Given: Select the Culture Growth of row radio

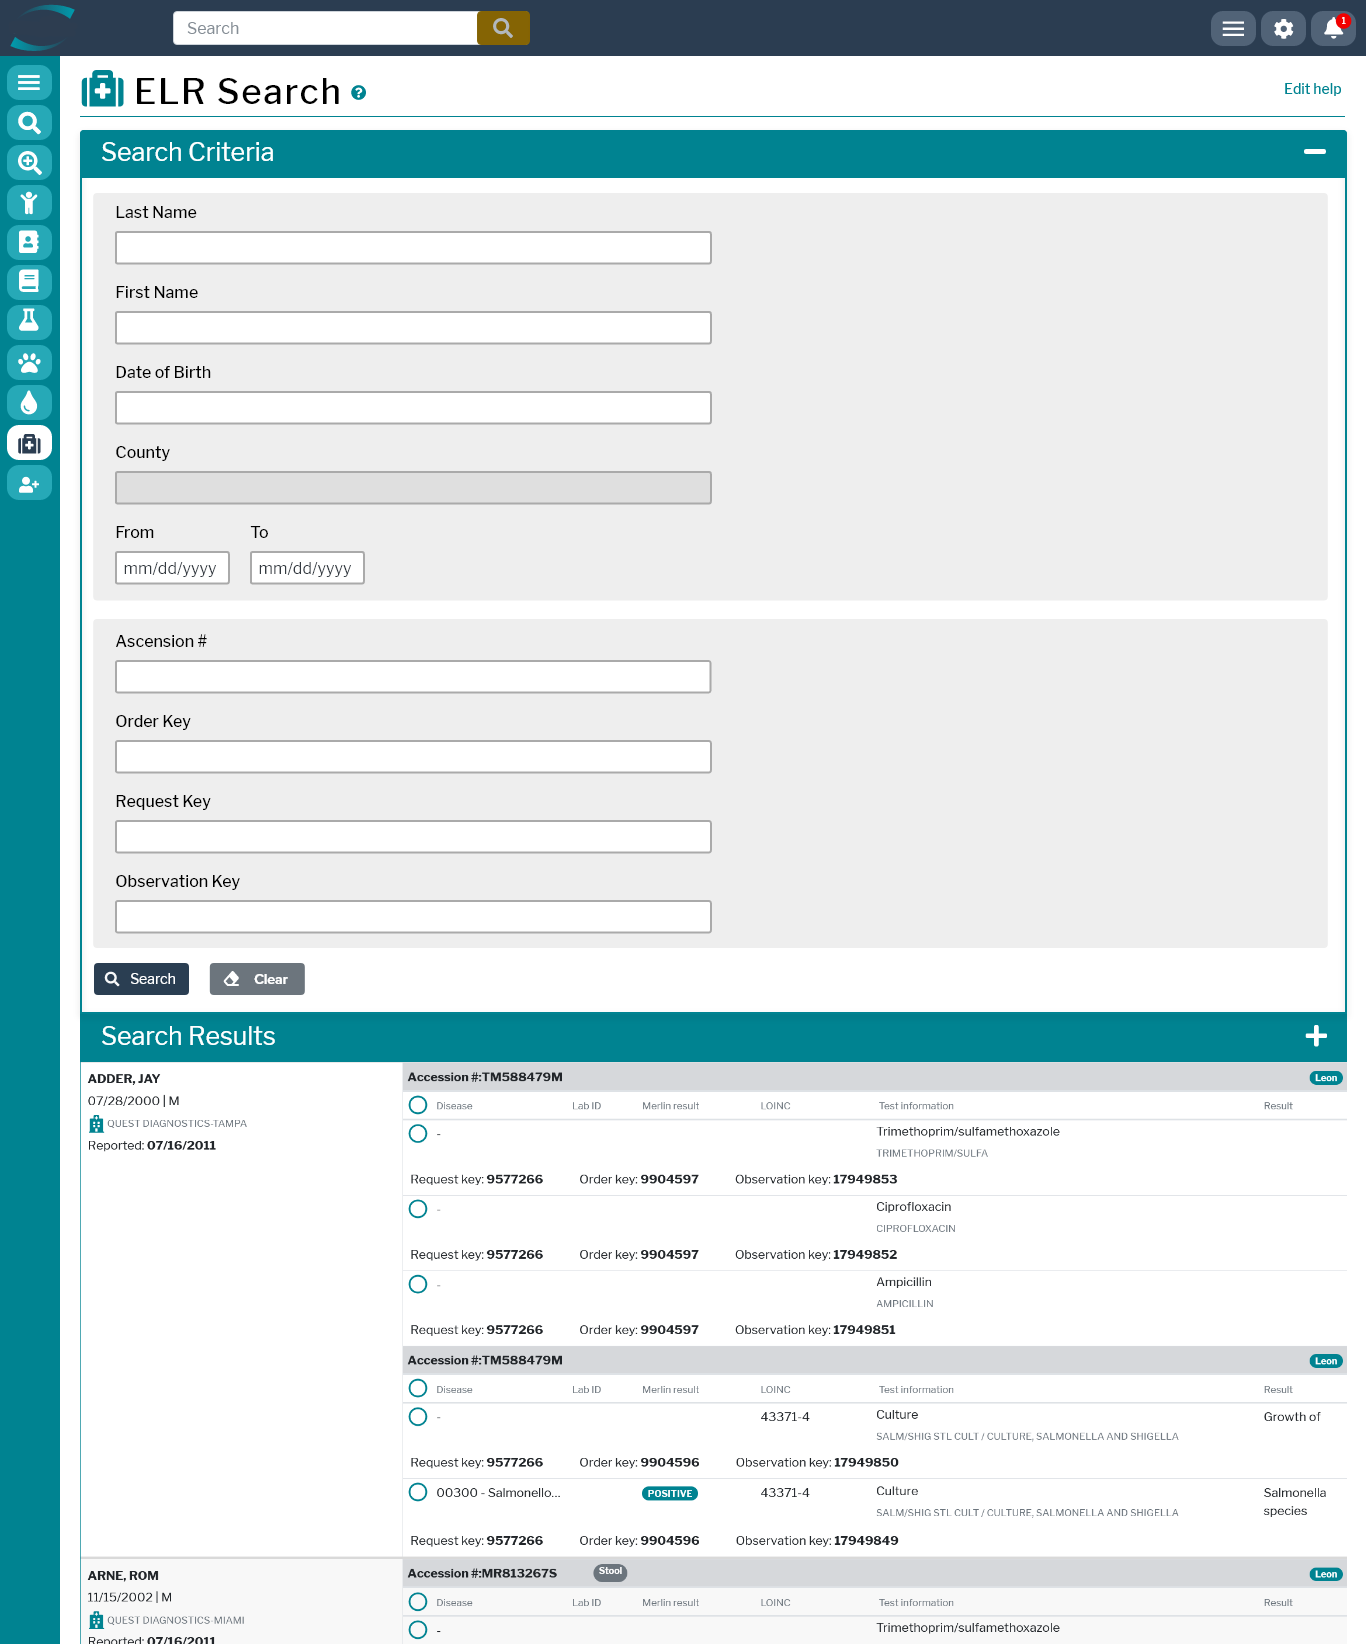Looking at the screenshot, I should (x=418, y=1417).
